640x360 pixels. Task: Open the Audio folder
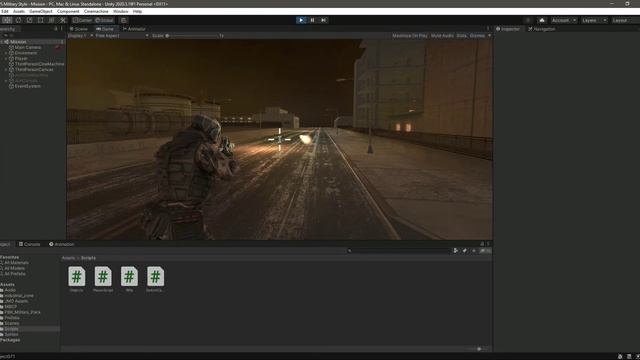click(x=8, y=290)
